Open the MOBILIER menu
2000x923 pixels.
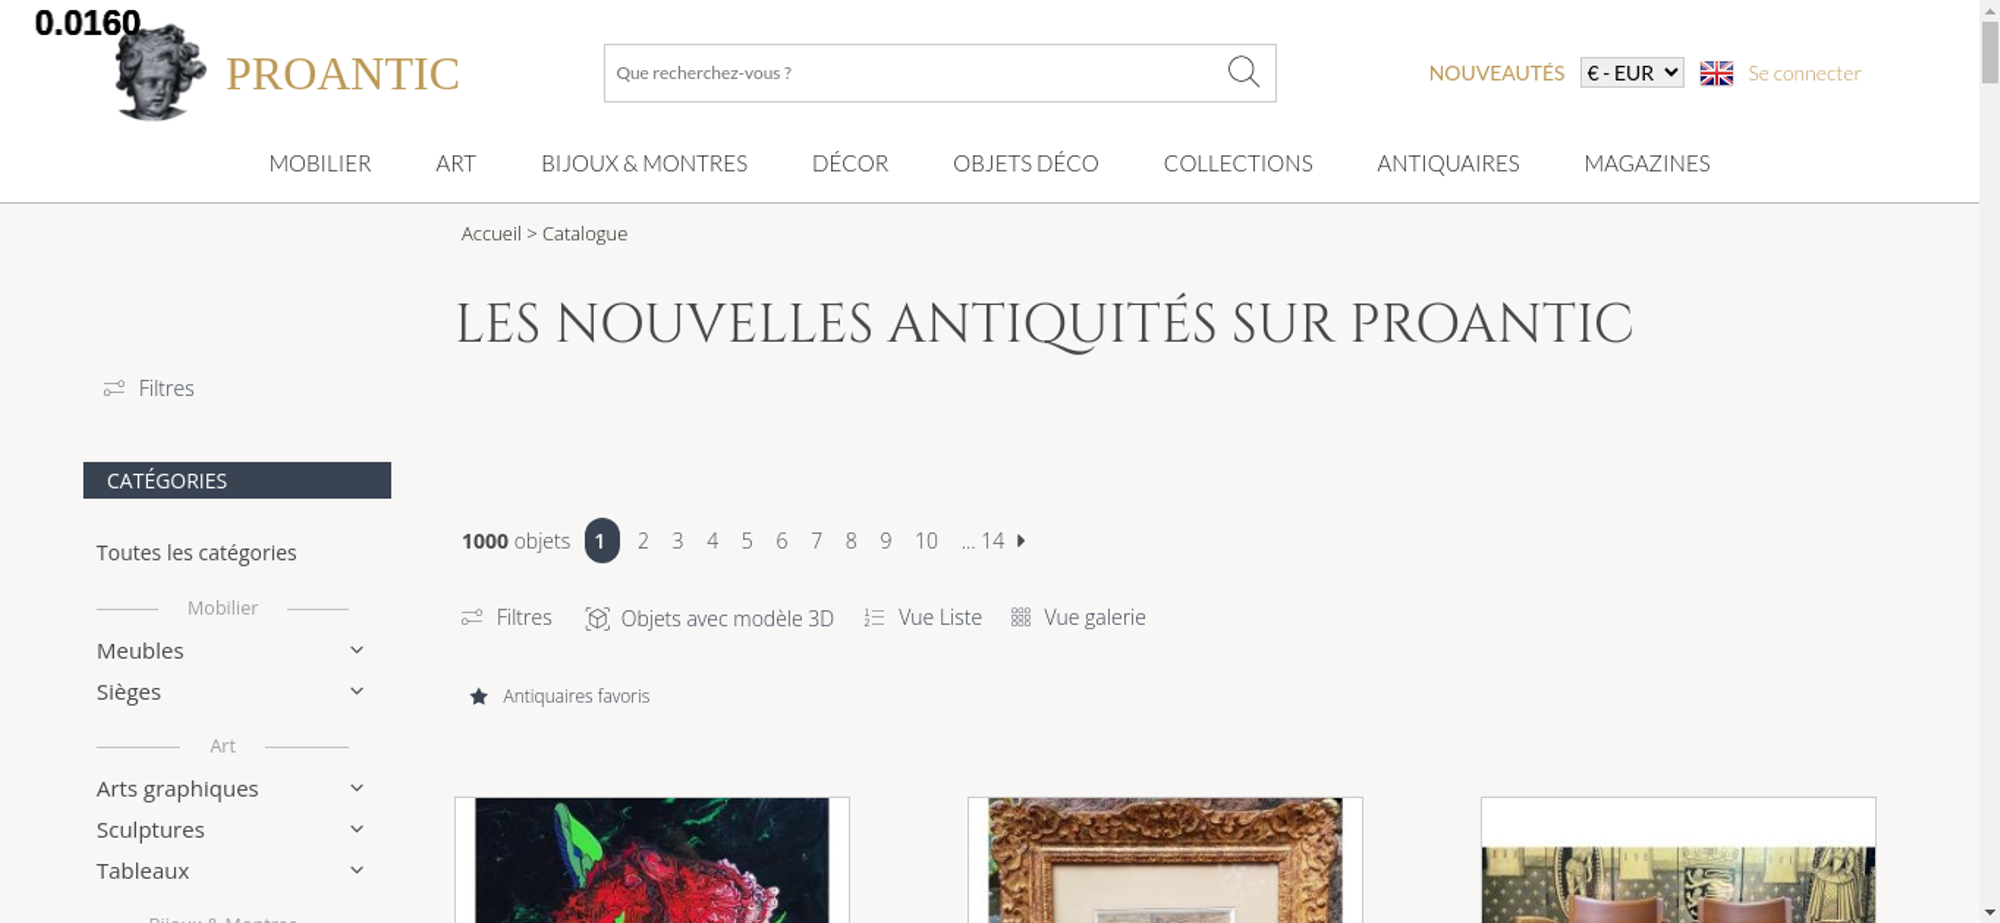(320, 163)
